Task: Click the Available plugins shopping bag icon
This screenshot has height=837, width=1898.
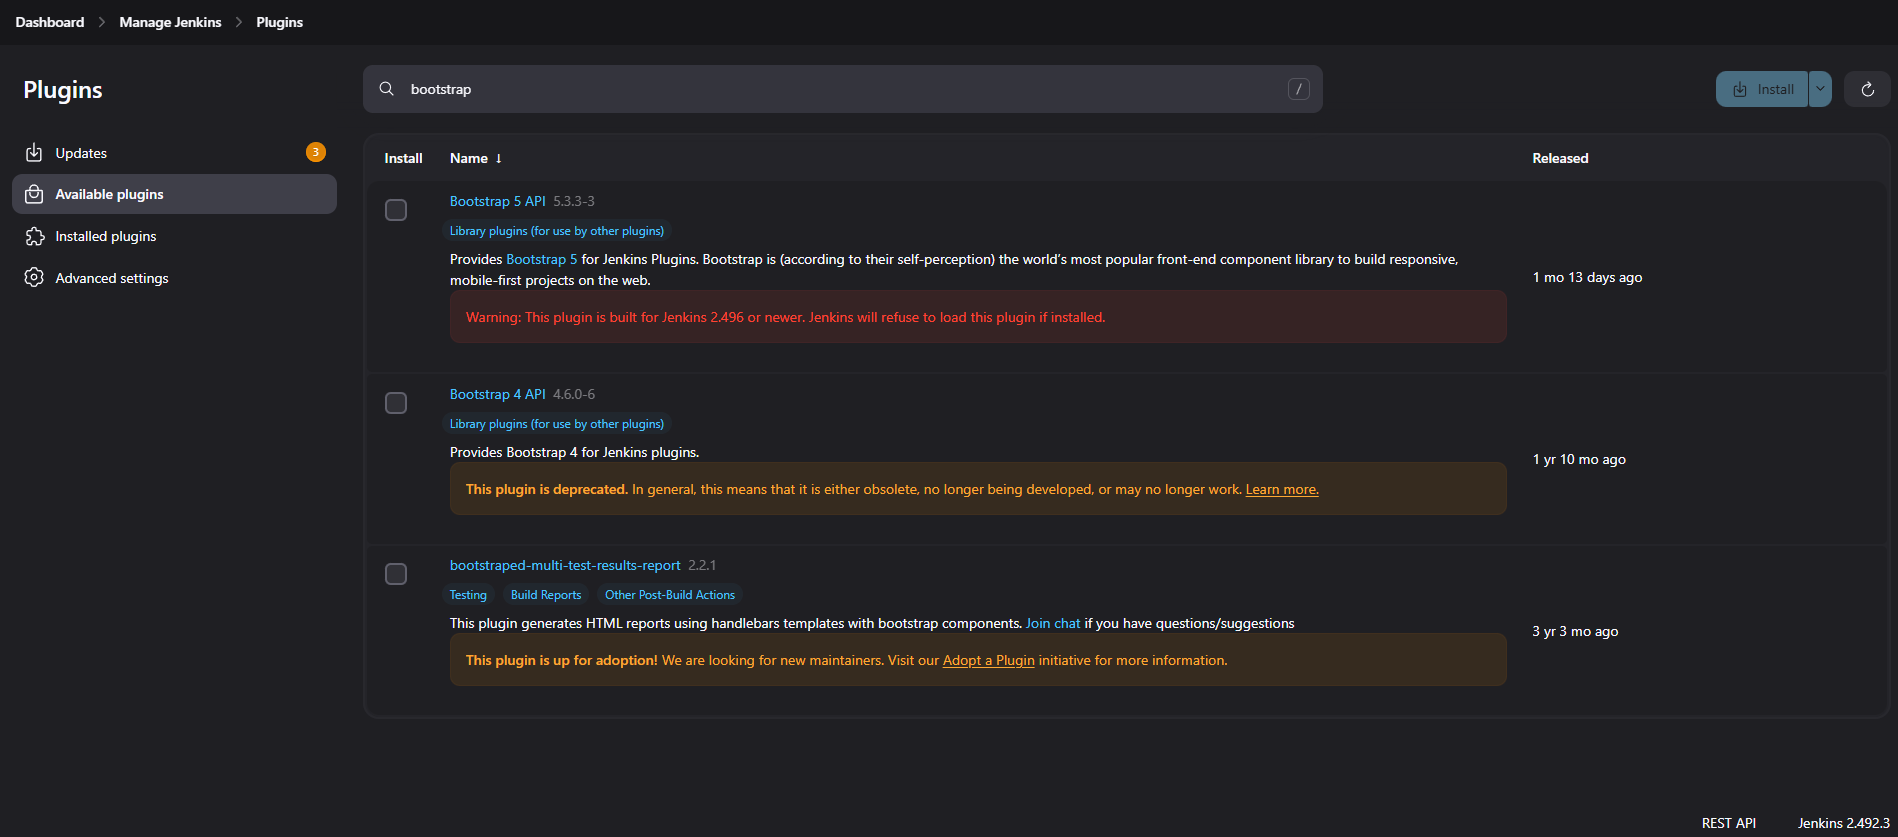Action: point(34,194)
